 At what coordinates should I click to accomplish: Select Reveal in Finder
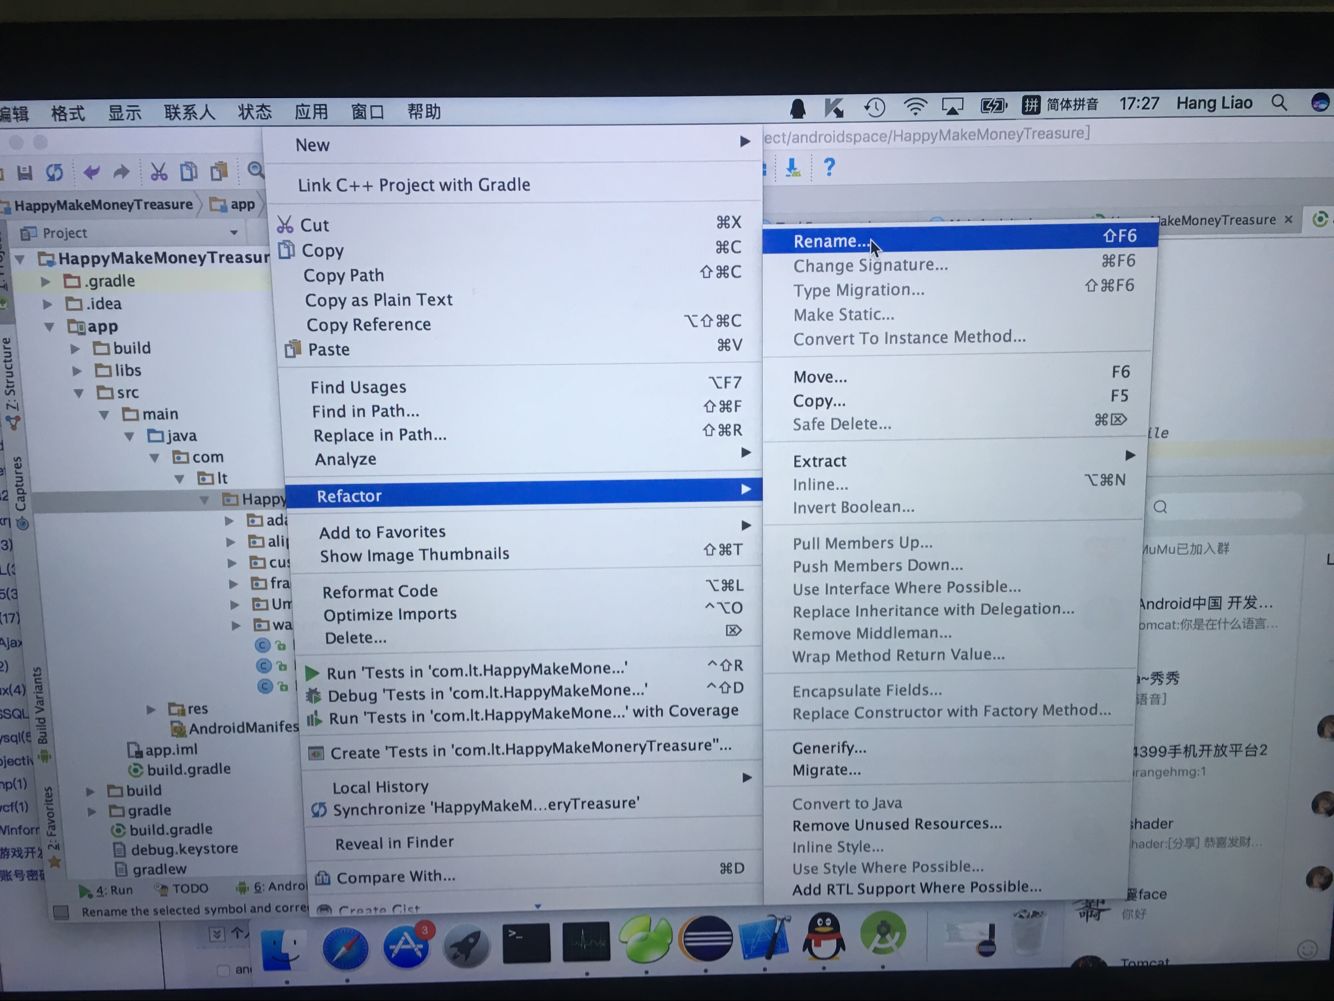click(x=533, y=843)
